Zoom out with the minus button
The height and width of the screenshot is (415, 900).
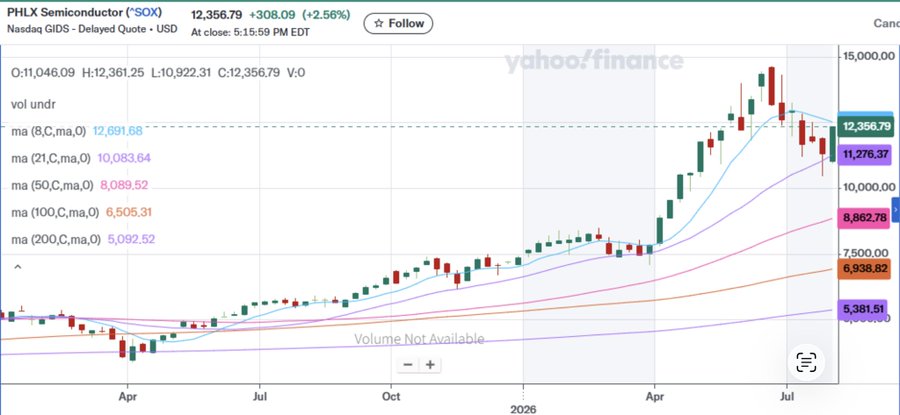408,364
